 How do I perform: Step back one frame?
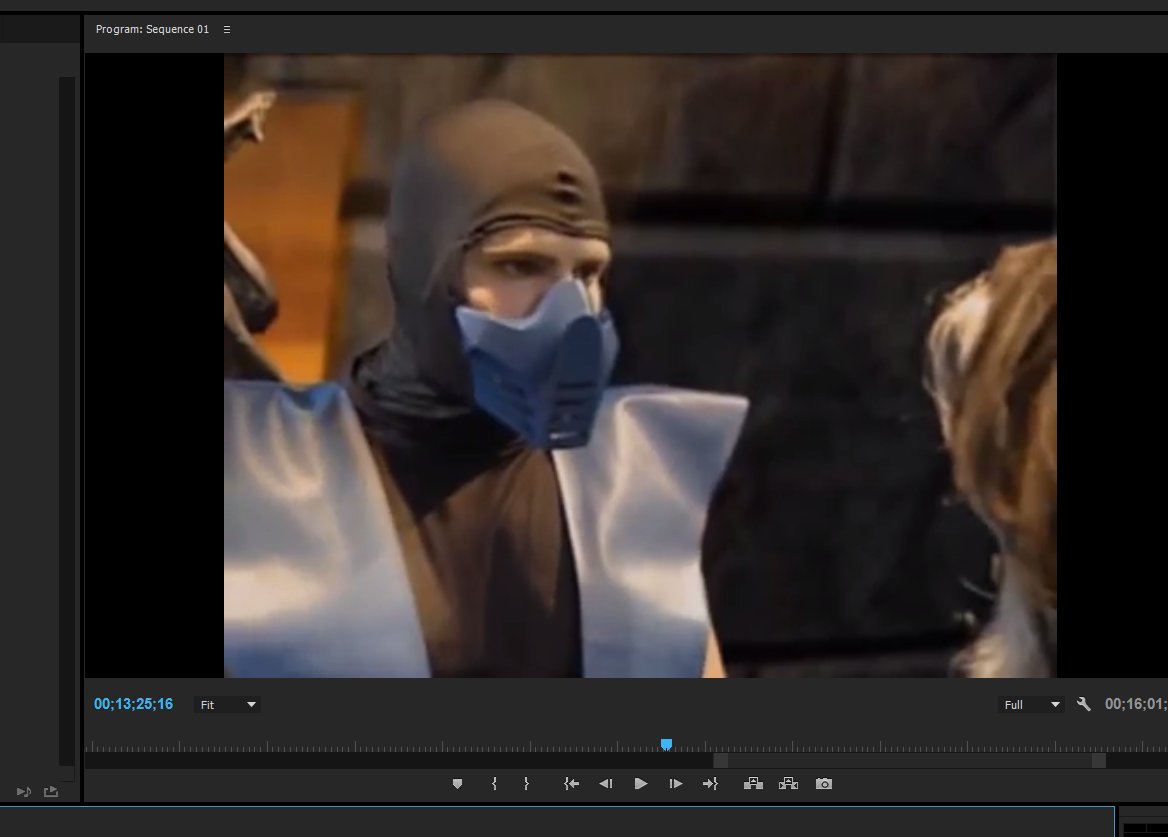pyautogui.click(x=606, y=783)
